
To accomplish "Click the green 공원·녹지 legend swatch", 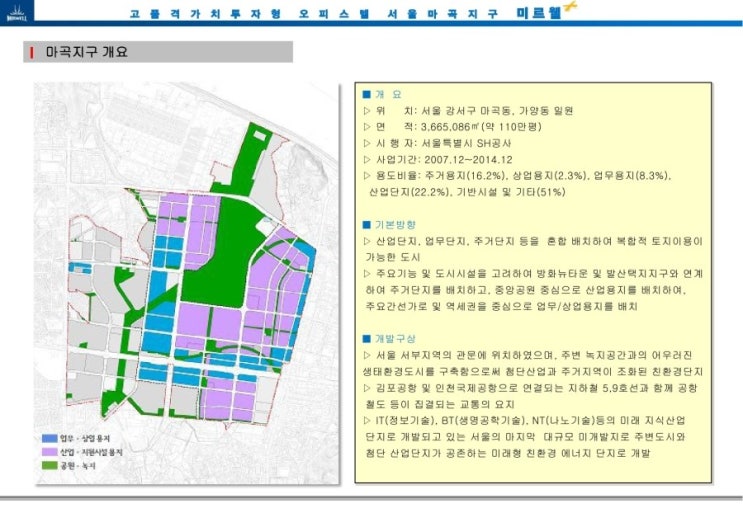I will [x=49, y=466].
